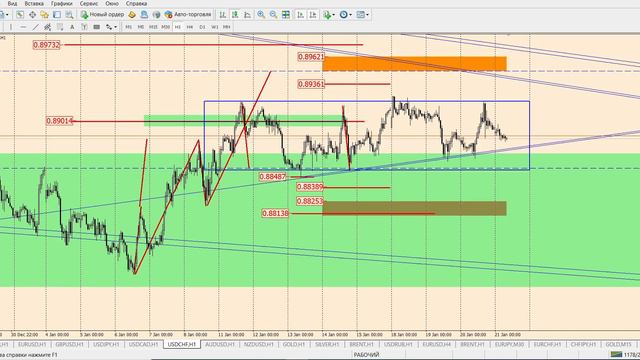Zoom out on the chart

273,15
